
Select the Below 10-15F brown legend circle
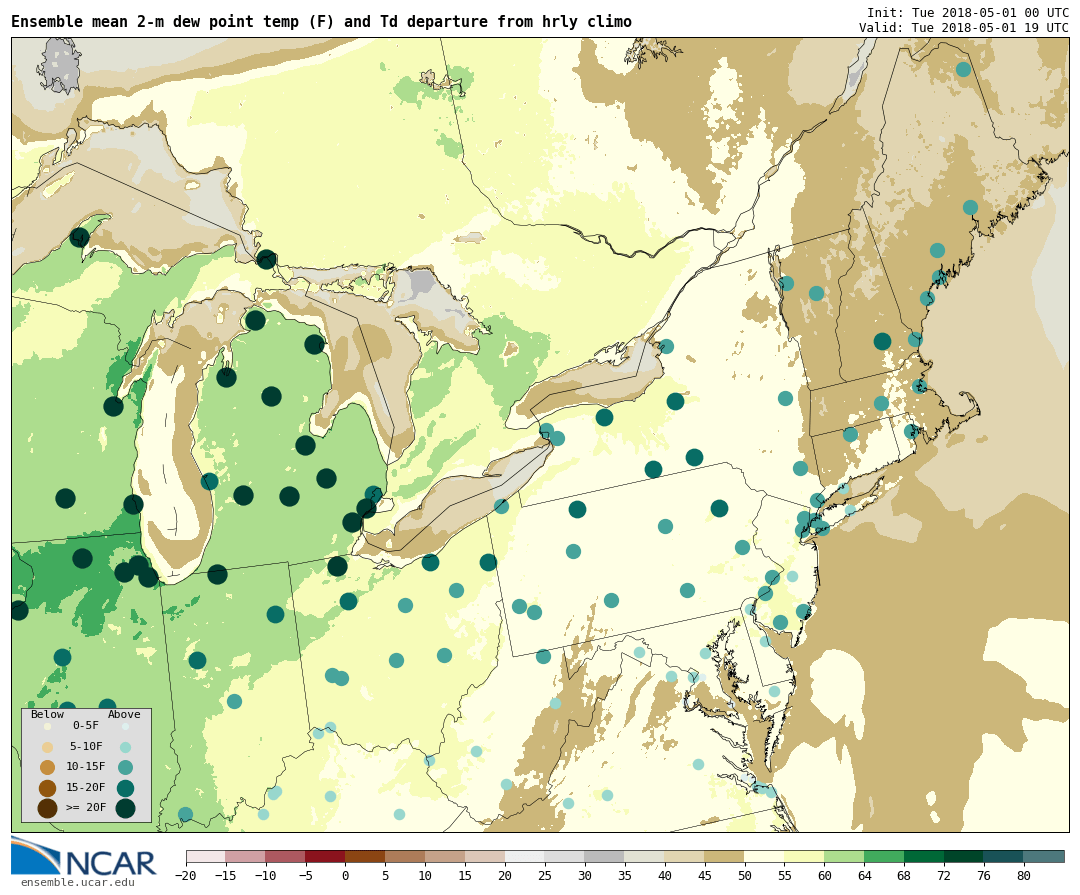click(48, 767)
